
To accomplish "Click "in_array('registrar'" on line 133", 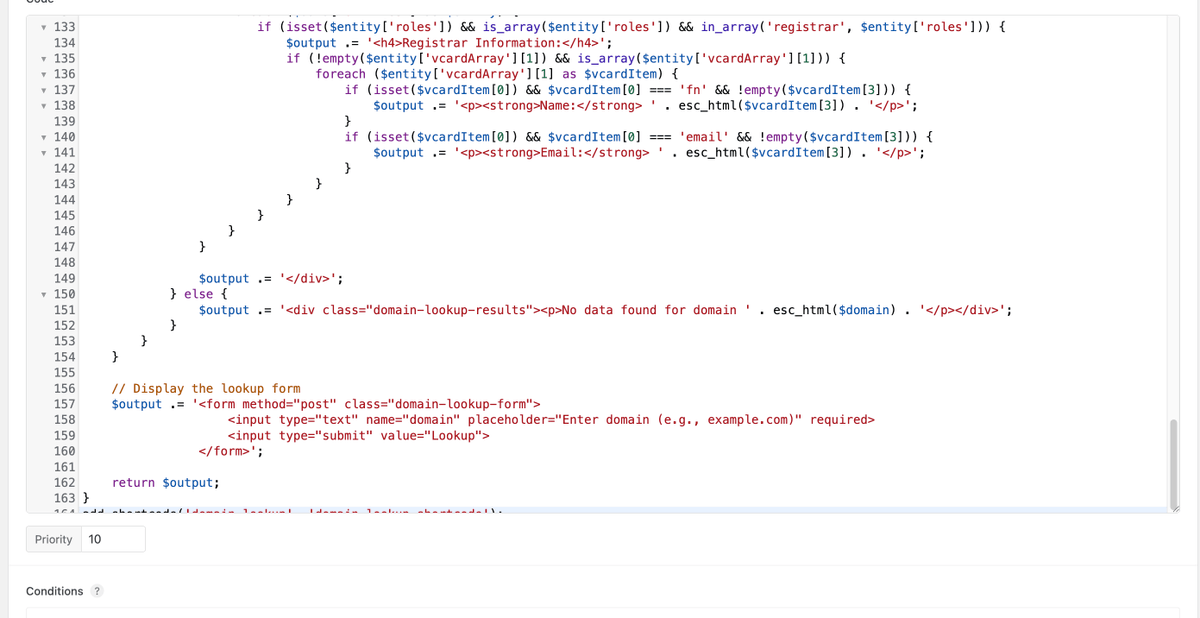I will tap(774, 27).
